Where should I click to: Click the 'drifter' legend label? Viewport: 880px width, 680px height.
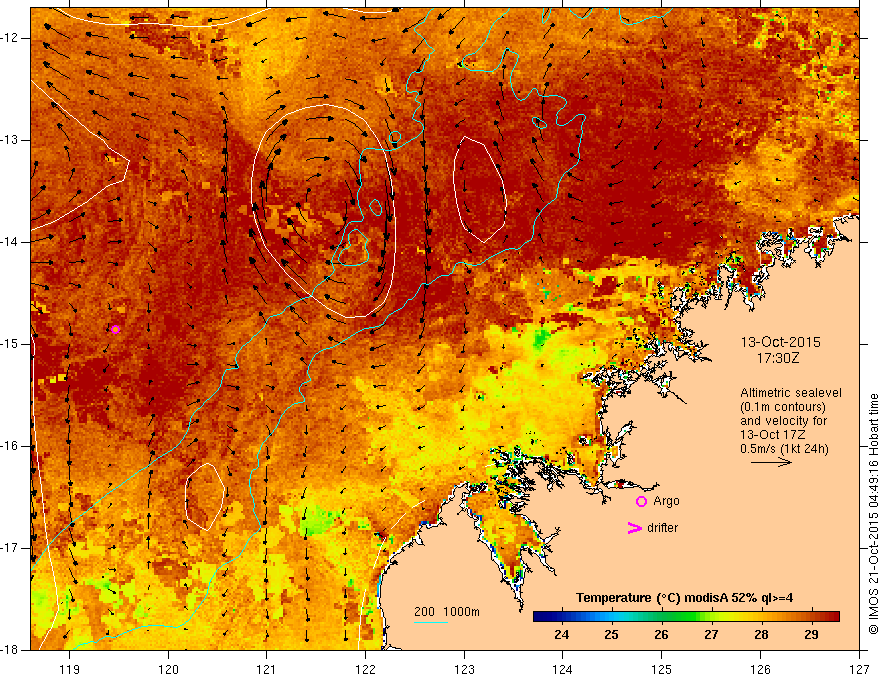tap(662, 528)
